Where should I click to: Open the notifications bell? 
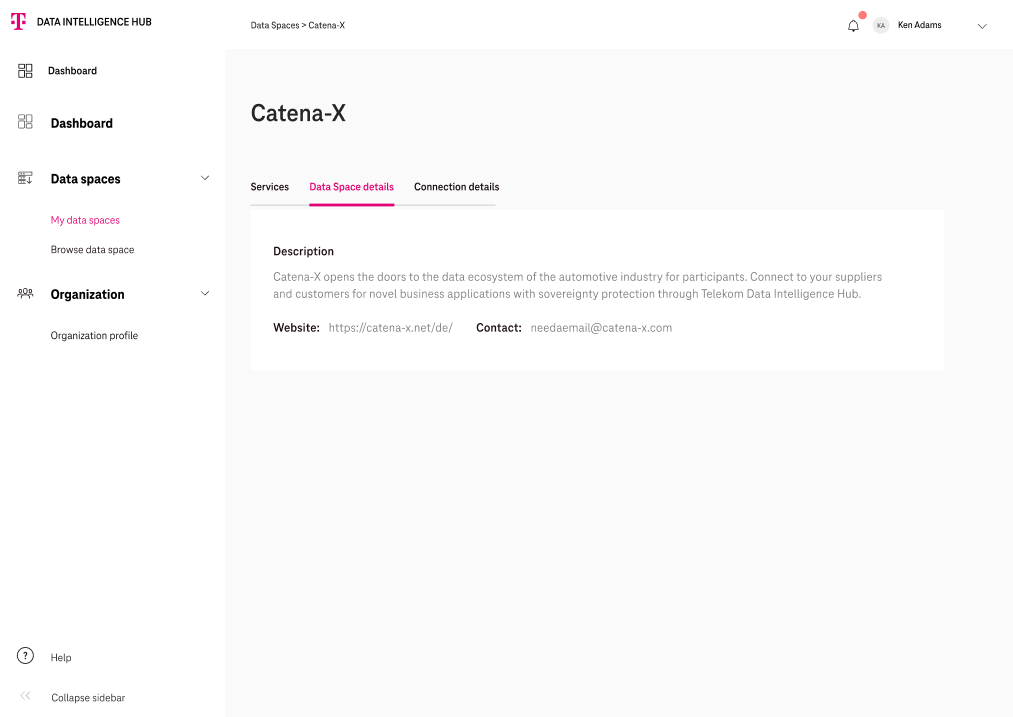click(853, 26)
